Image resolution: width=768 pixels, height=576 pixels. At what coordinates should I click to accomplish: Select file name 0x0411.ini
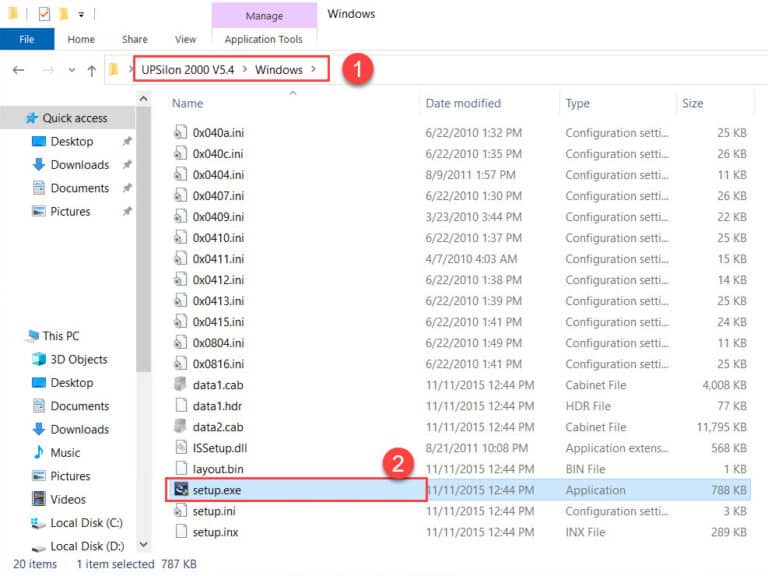pyautogui.click(x=218, y=259)
